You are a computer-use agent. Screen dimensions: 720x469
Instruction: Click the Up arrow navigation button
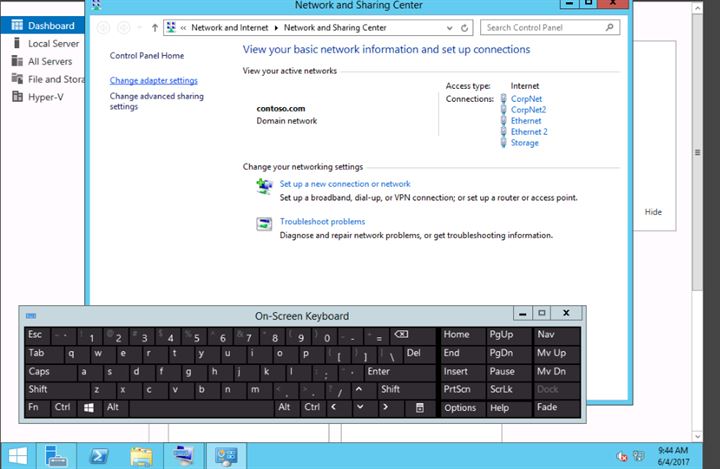point(154,28)
